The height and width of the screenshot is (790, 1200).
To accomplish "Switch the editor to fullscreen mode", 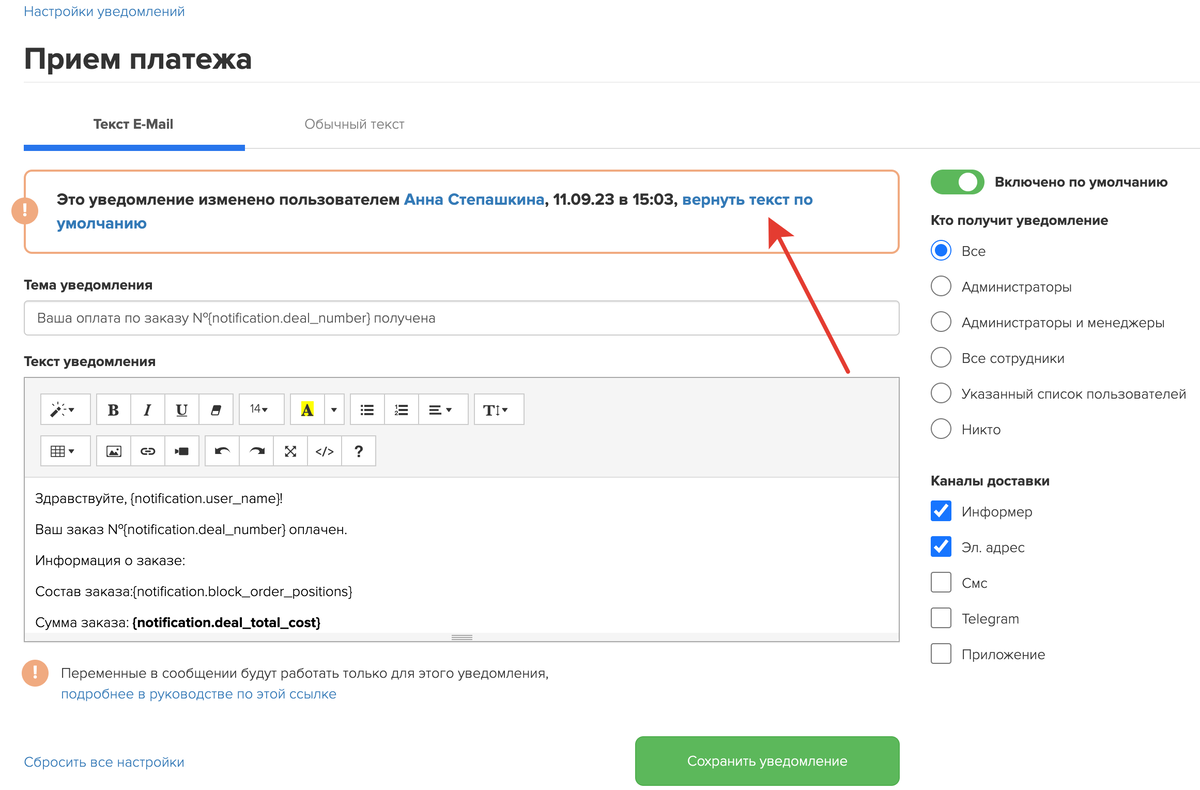I will [x=290, y=451].
